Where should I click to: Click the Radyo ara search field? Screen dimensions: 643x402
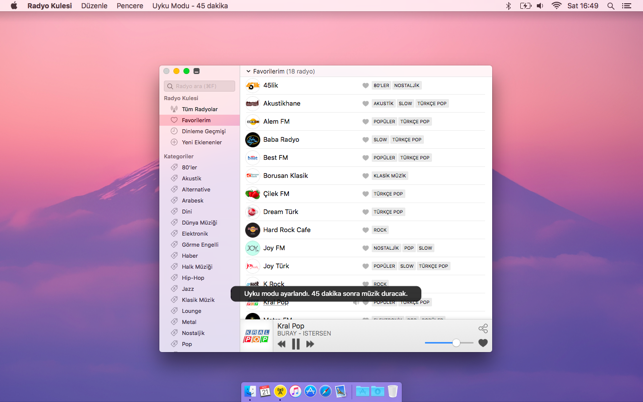tap(199, 86)
